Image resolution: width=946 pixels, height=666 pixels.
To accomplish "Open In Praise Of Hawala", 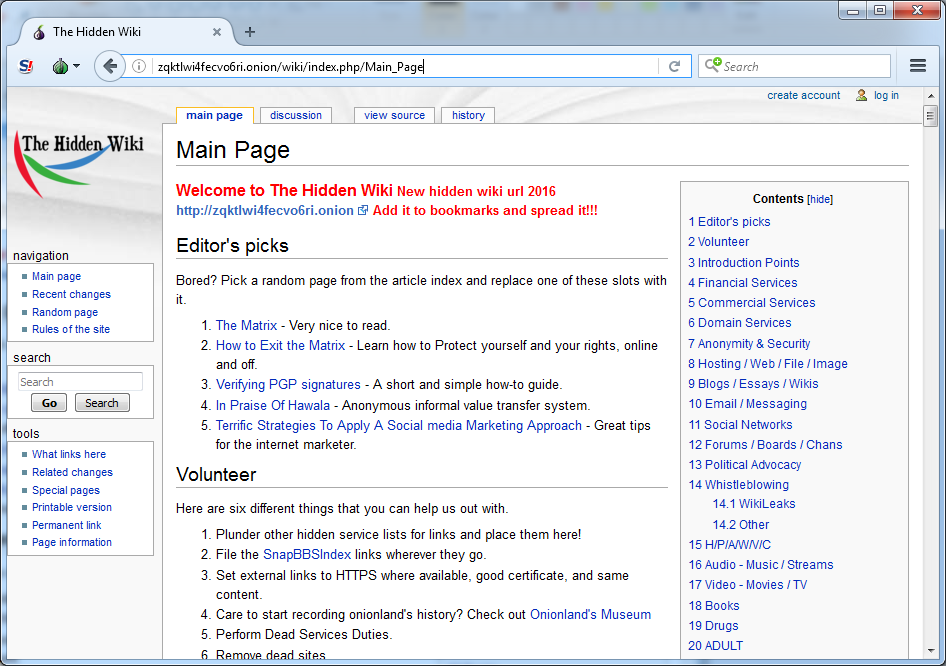I will click(x=273, y=405).
